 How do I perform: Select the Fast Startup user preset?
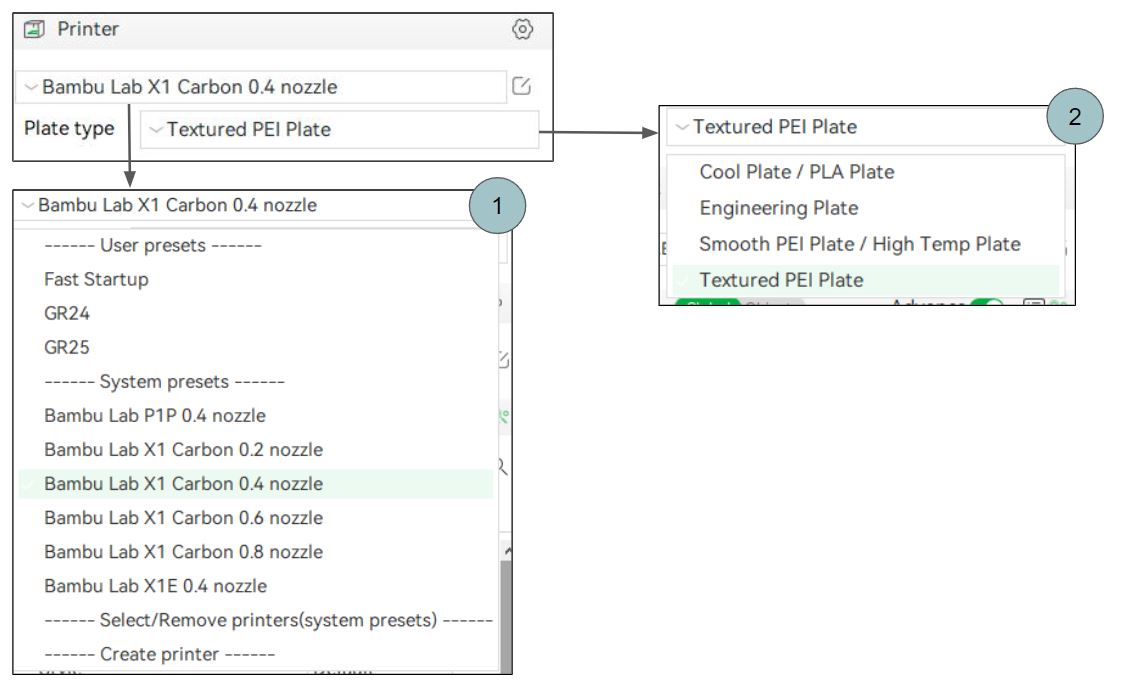[96, 279]
